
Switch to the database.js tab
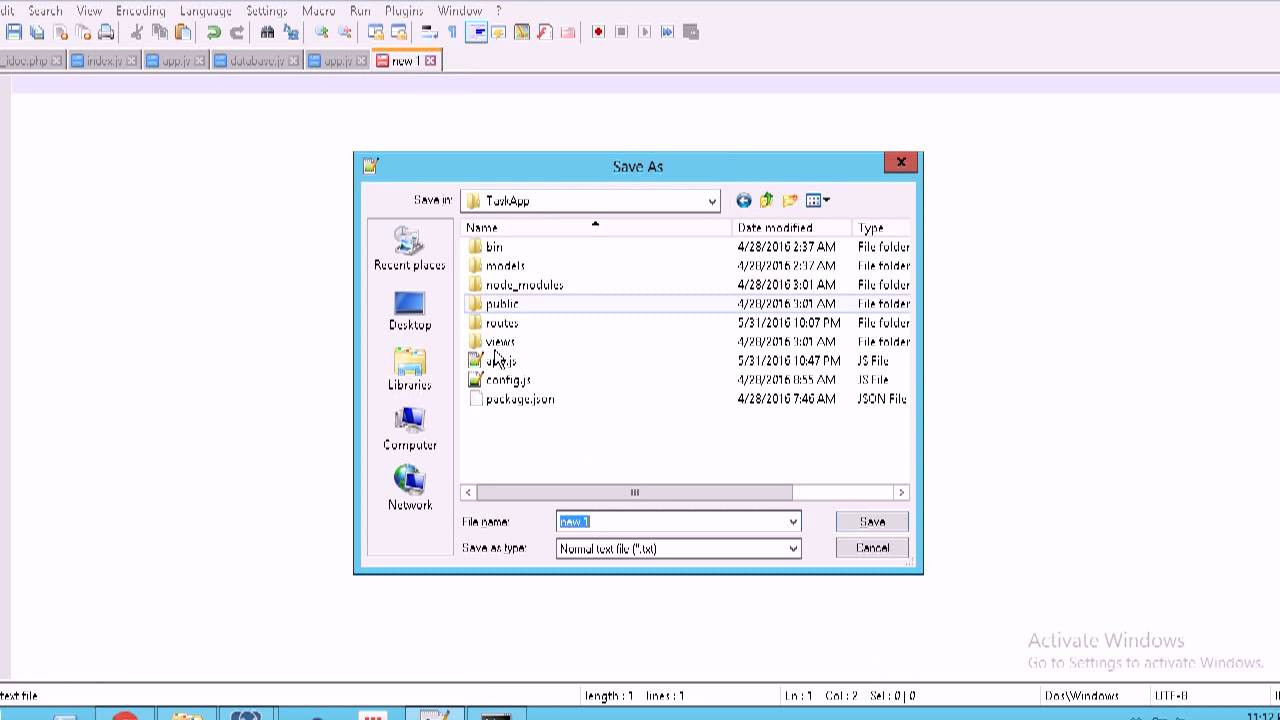point(257,61)
